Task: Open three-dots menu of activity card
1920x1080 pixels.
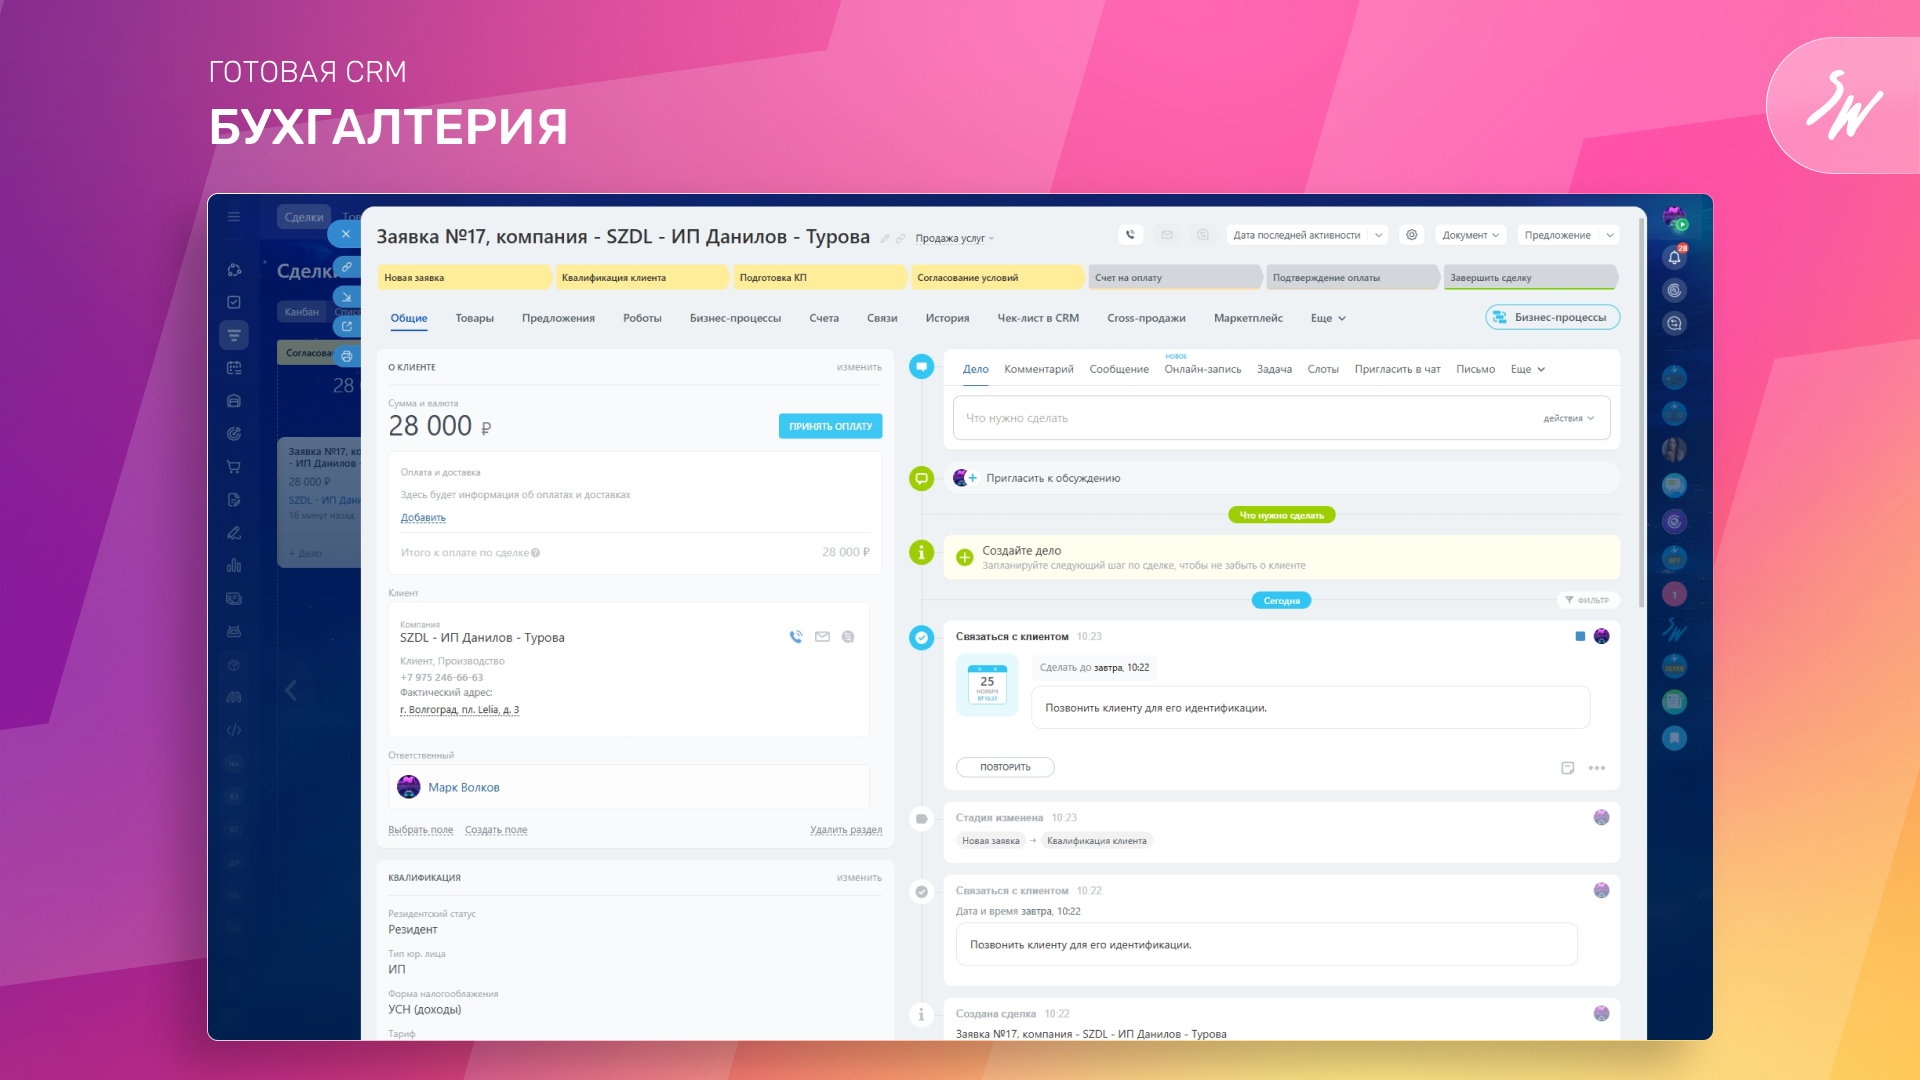Action: pyautogui.click(x=1597, y=768)
